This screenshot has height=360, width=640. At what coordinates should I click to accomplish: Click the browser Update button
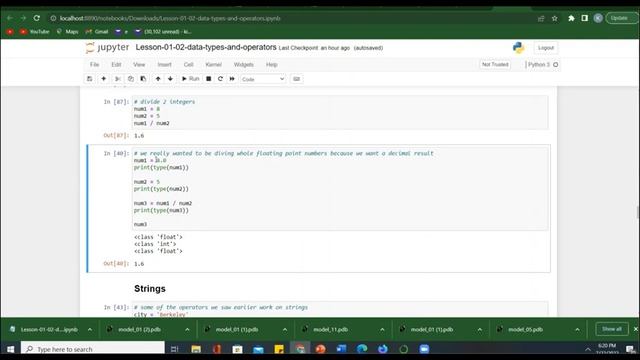coord(622,18)
